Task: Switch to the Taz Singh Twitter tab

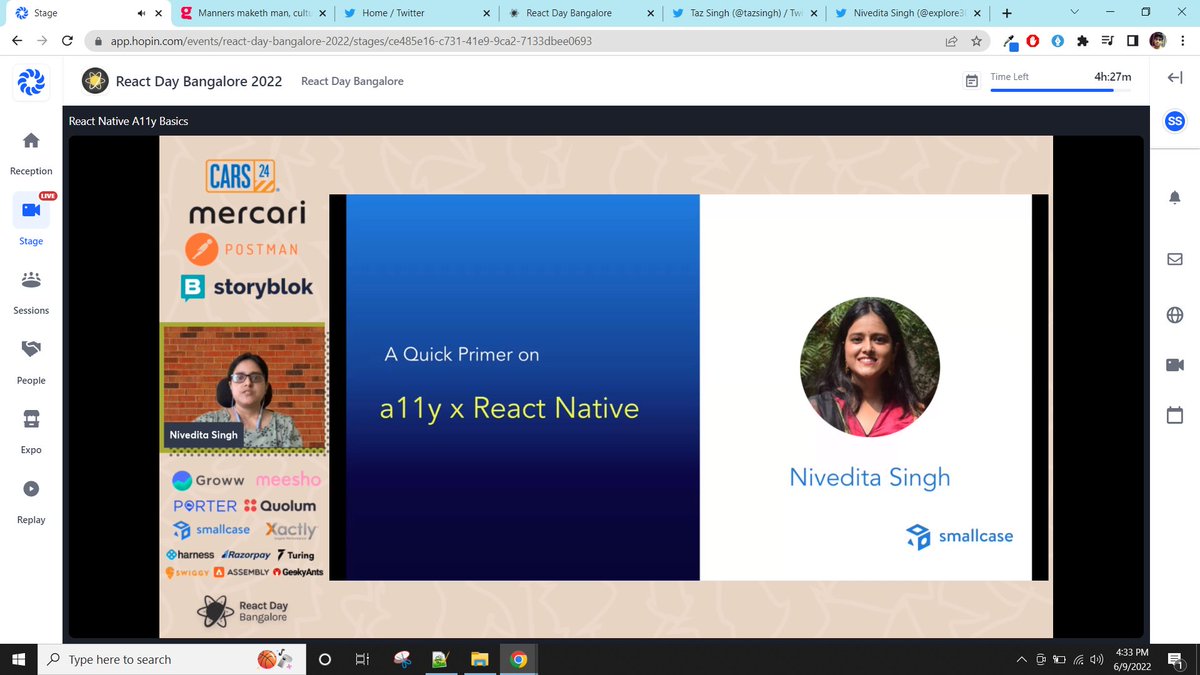Action: coord(744,13)
